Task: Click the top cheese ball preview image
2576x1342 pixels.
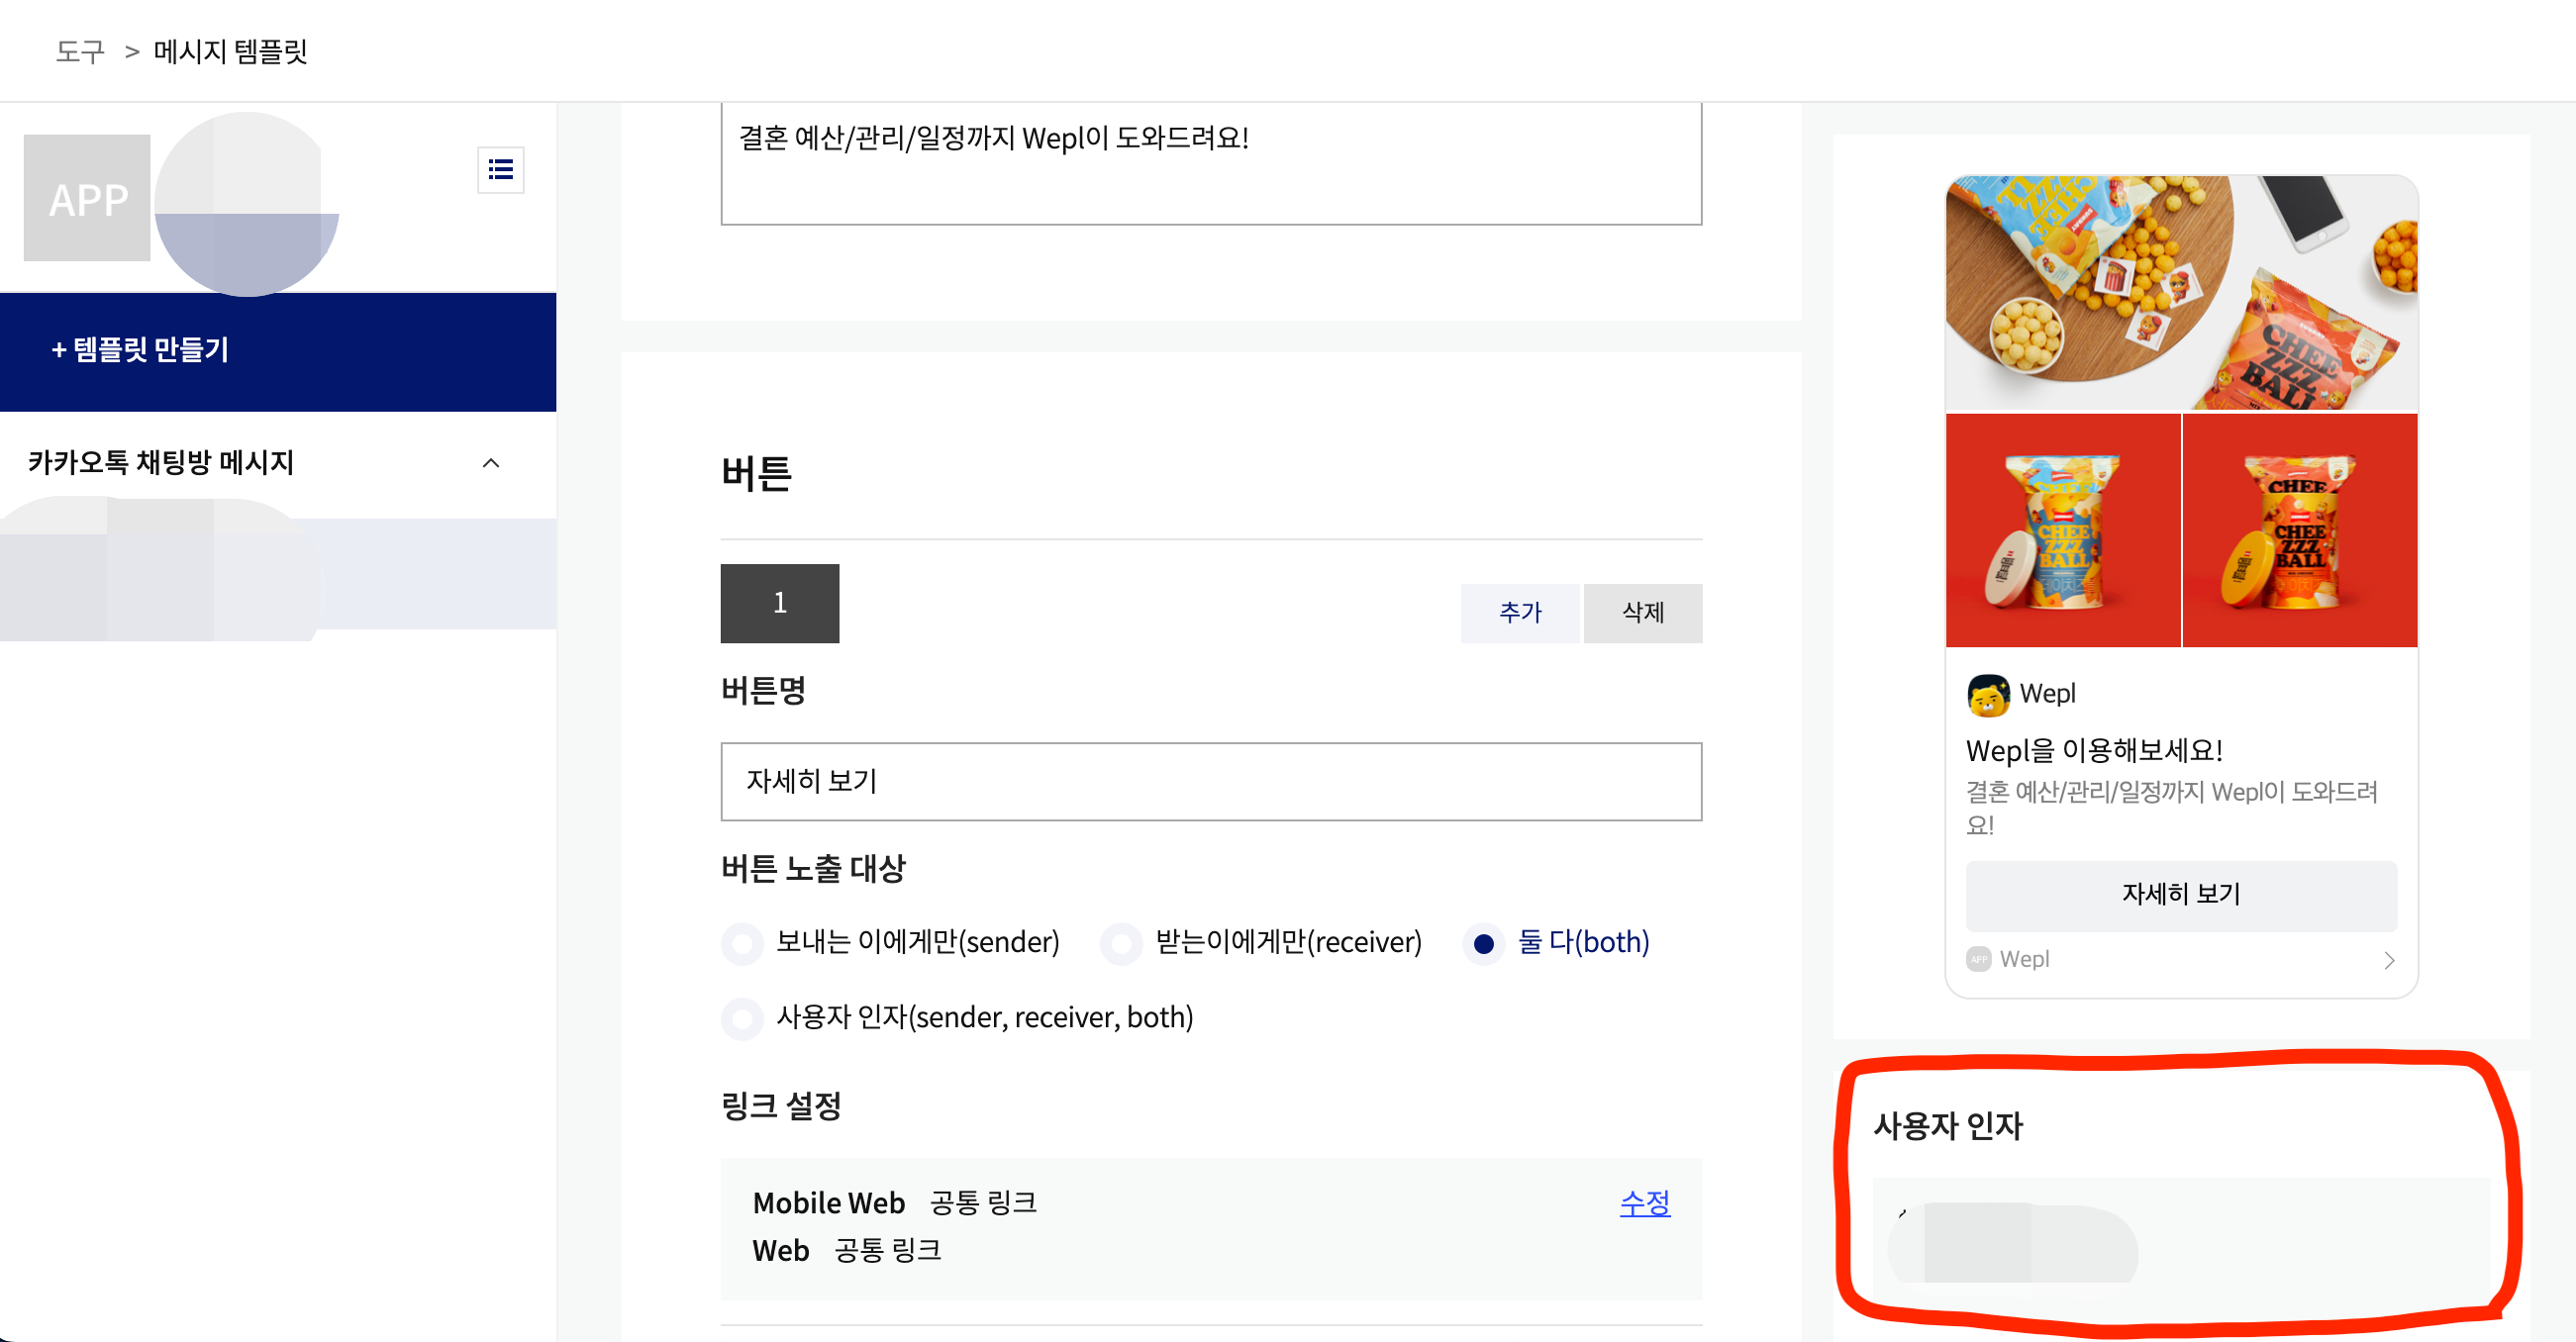Action: click(2181, 293)
